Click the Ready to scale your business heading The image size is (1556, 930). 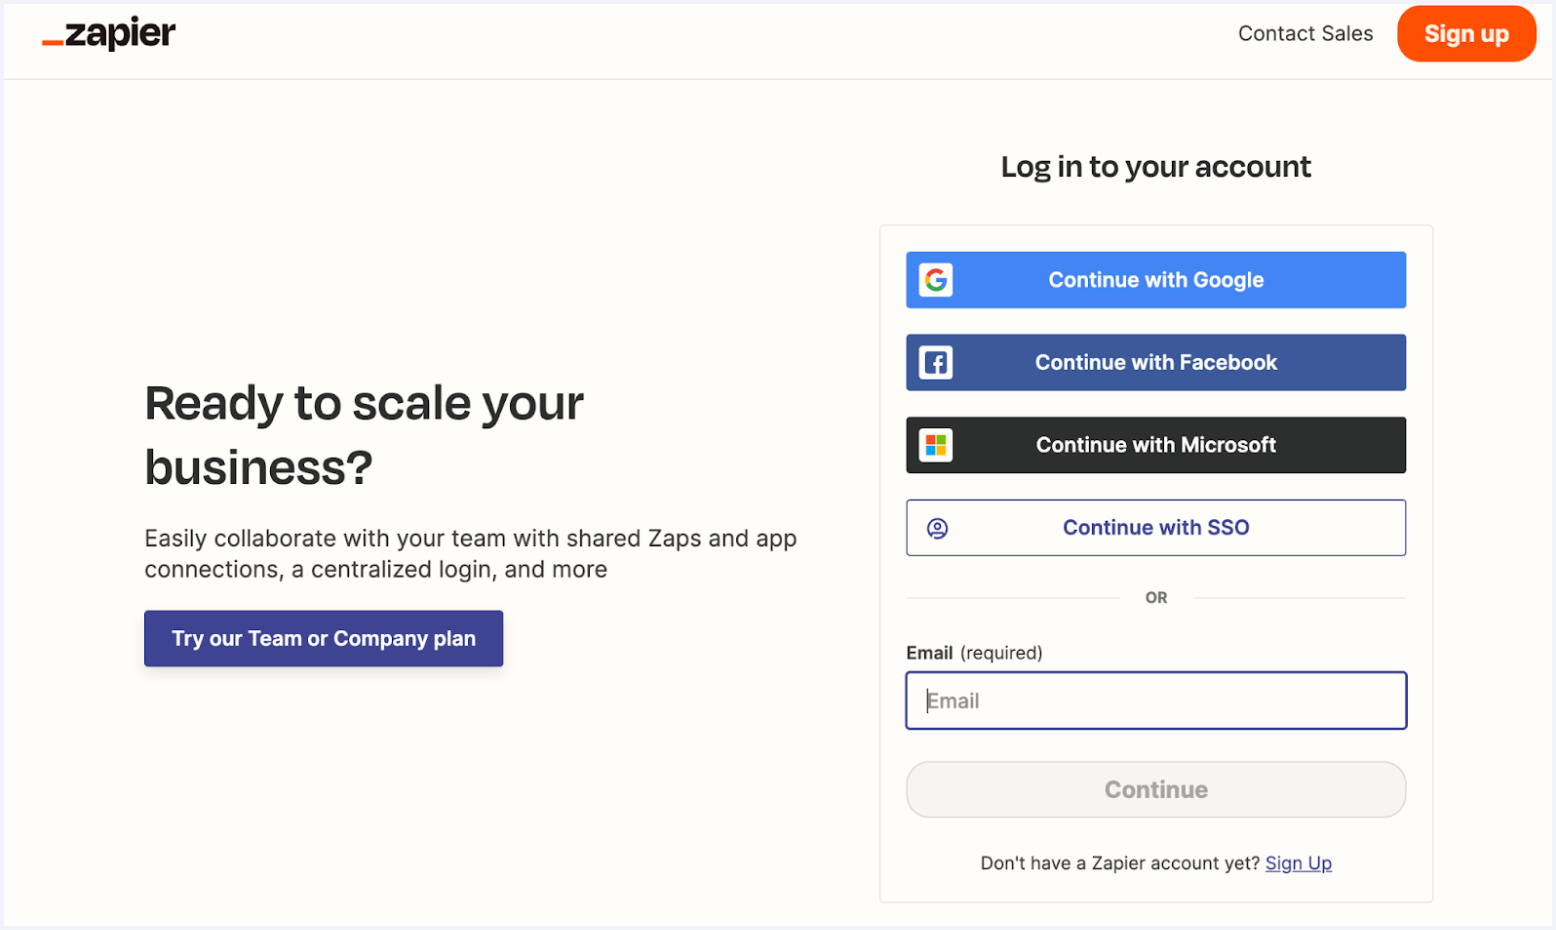click(363, 435)
